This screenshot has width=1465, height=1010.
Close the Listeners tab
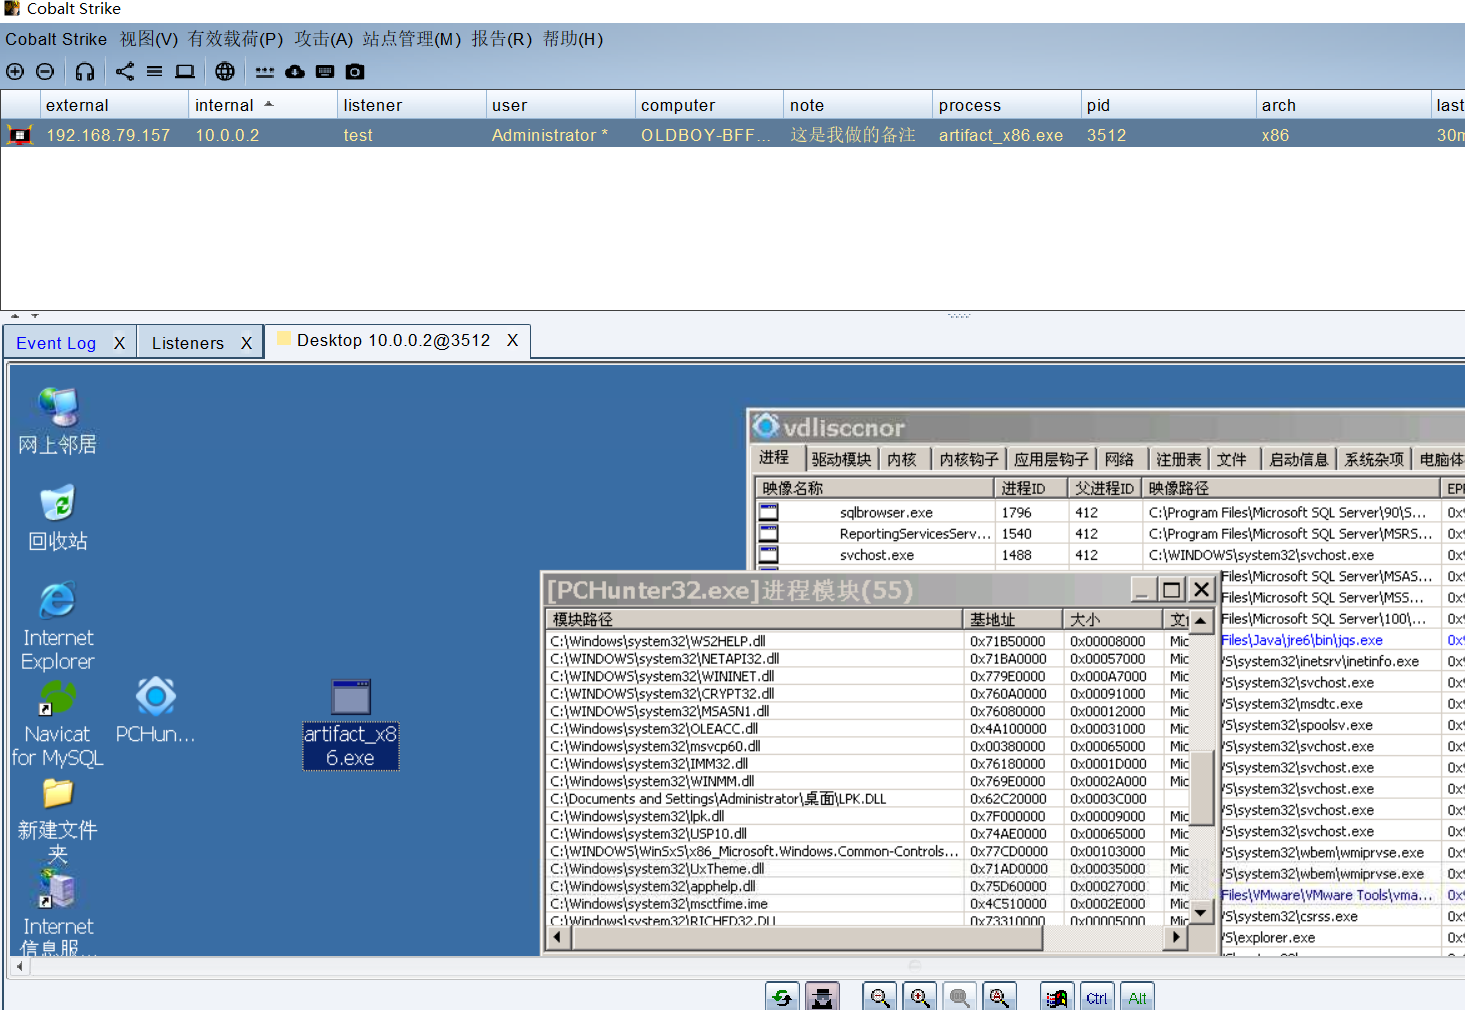pyautogui.click(x=246, y=343)
